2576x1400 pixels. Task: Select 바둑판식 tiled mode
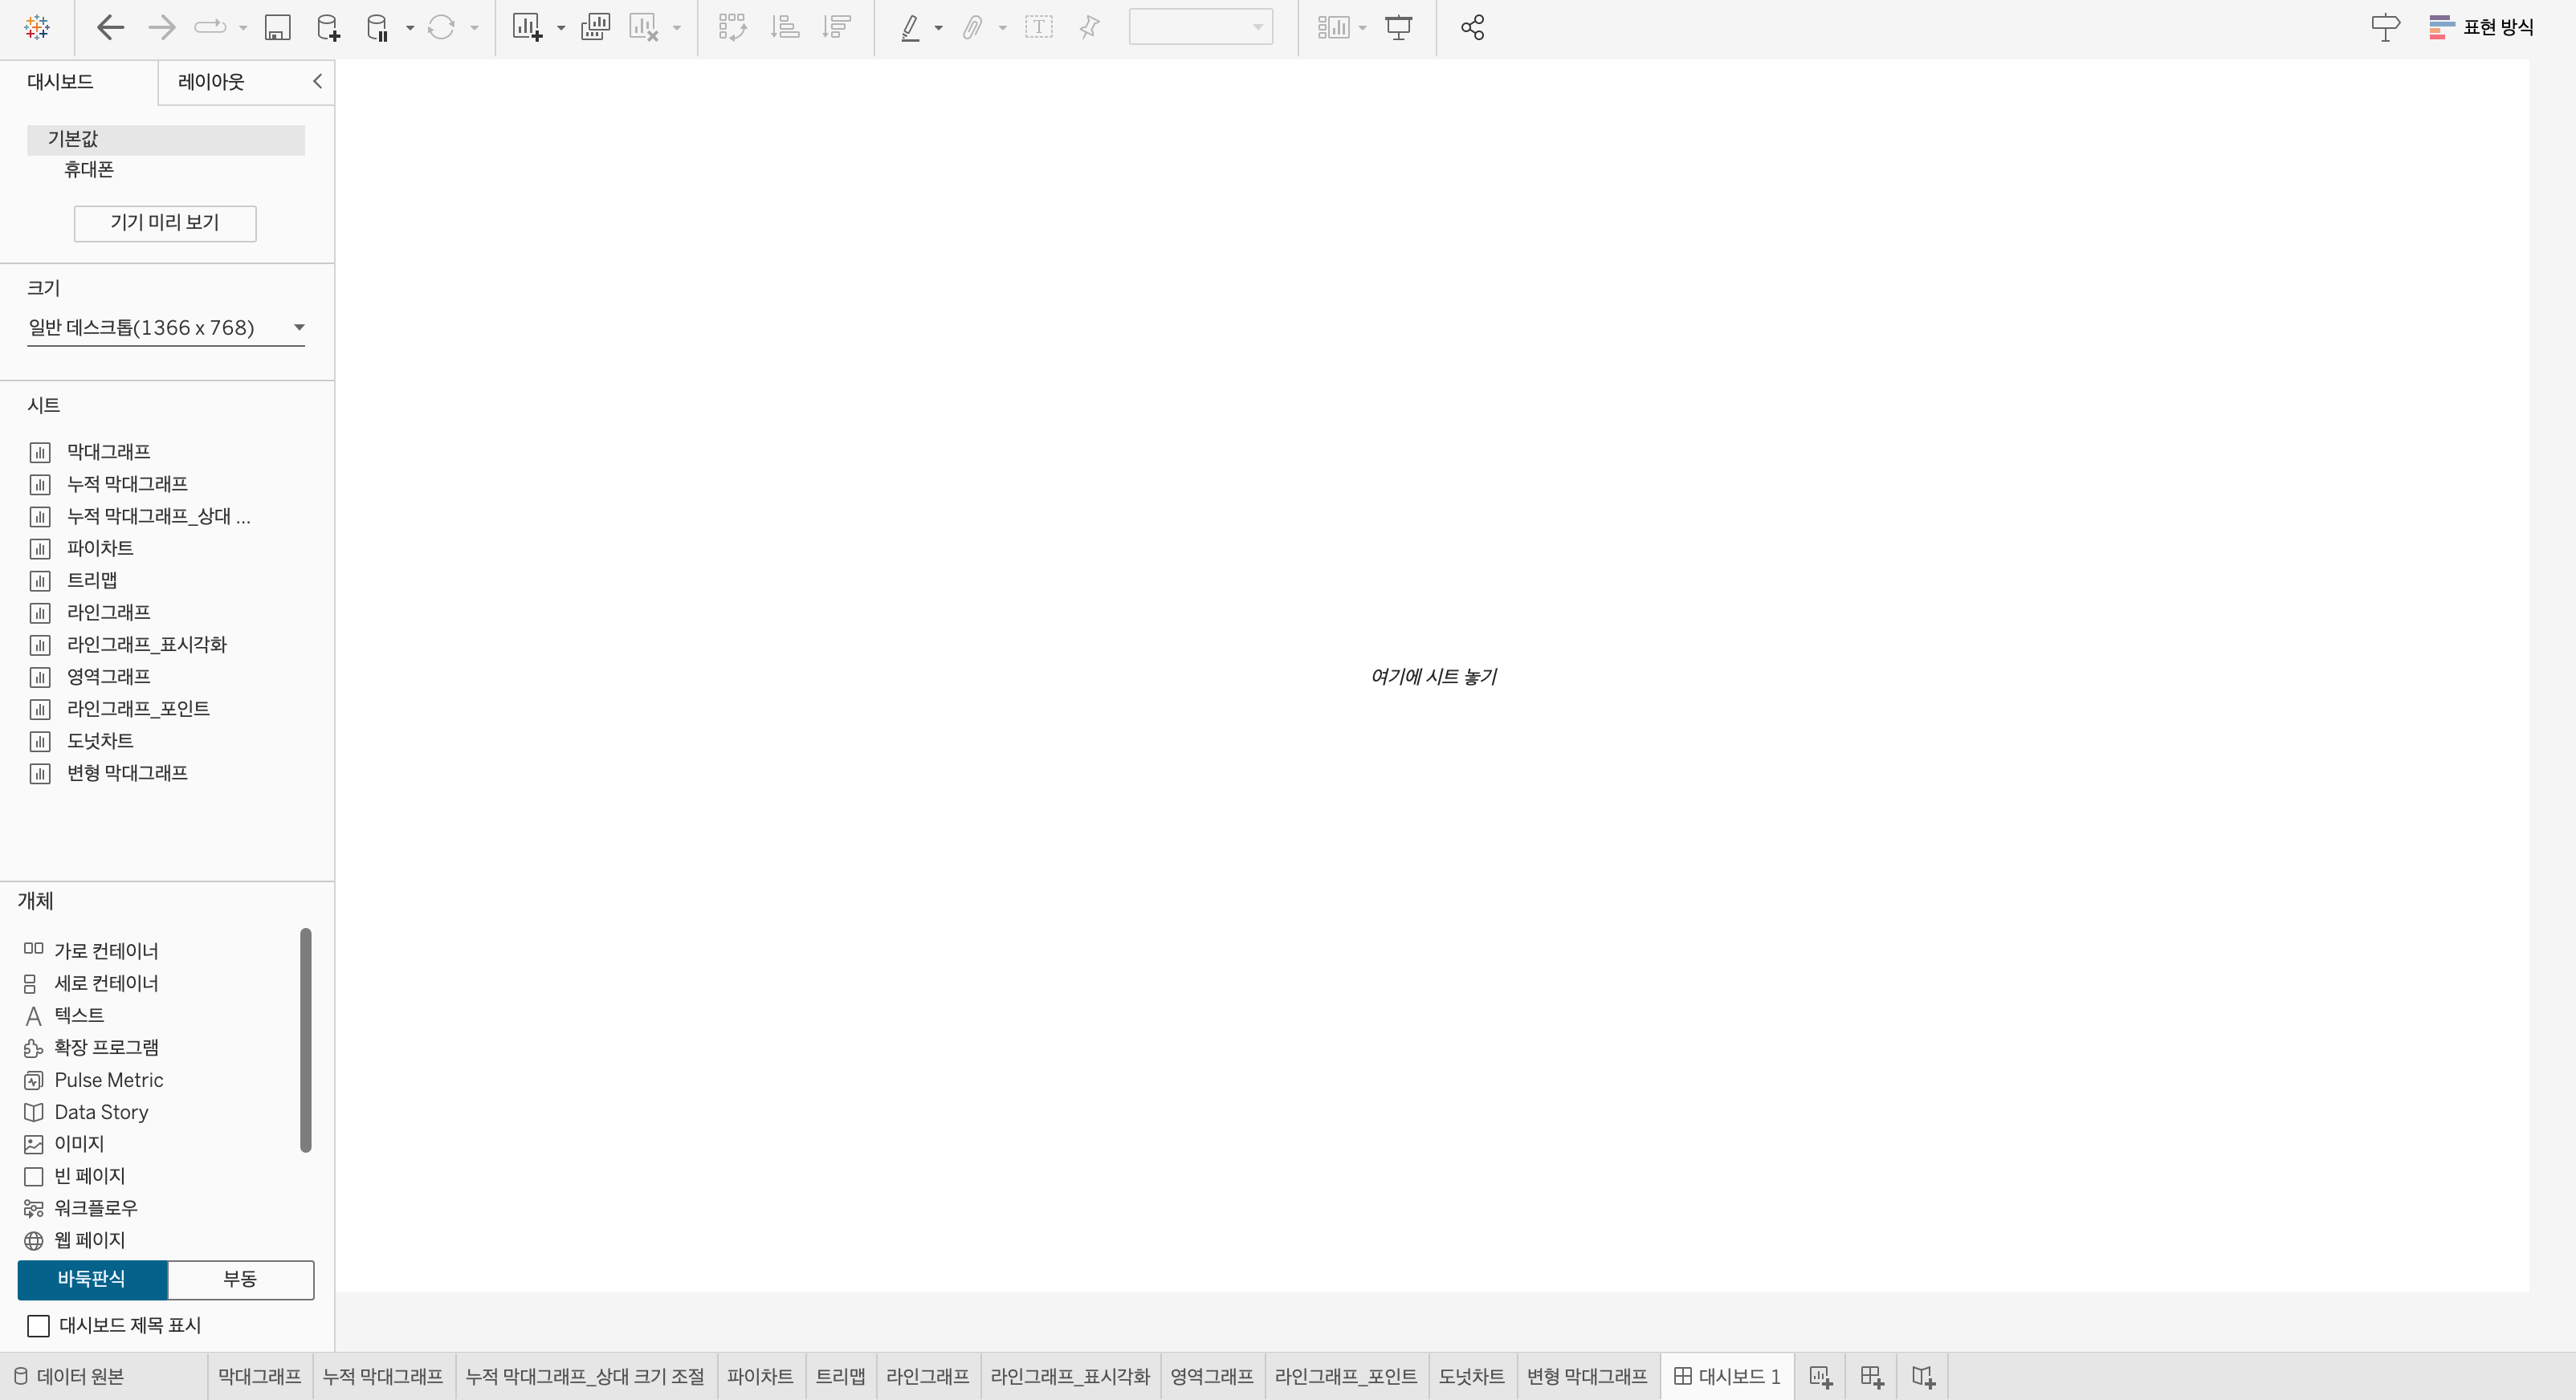92,1279
